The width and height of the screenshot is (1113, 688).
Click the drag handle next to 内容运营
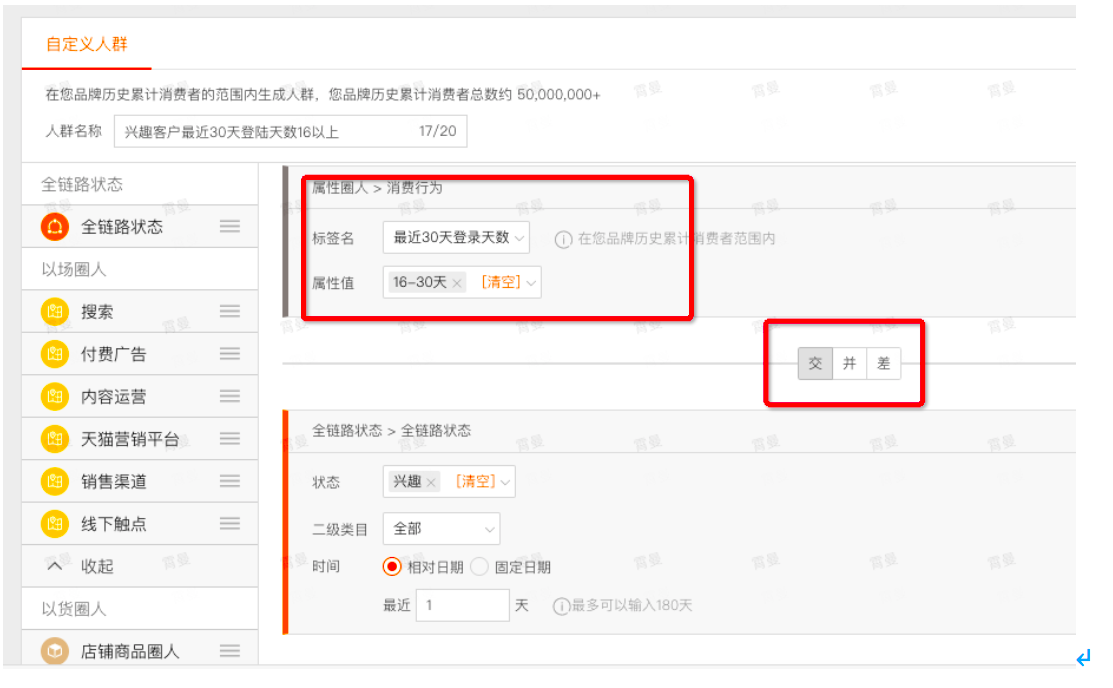coord(229,396)
